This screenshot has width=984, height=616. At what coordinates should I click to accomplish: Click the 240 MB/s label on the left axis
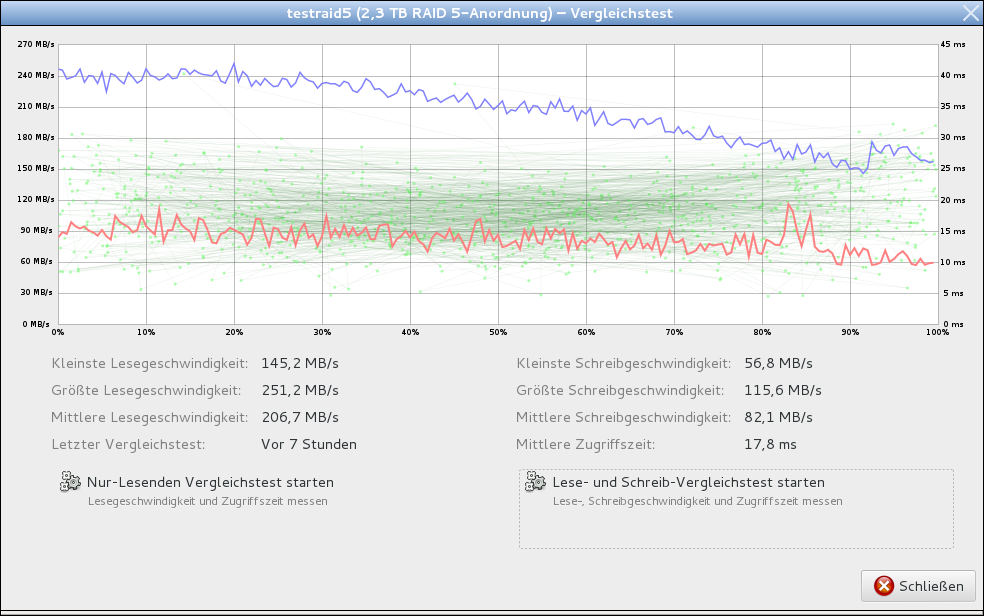tap(37, 76)
